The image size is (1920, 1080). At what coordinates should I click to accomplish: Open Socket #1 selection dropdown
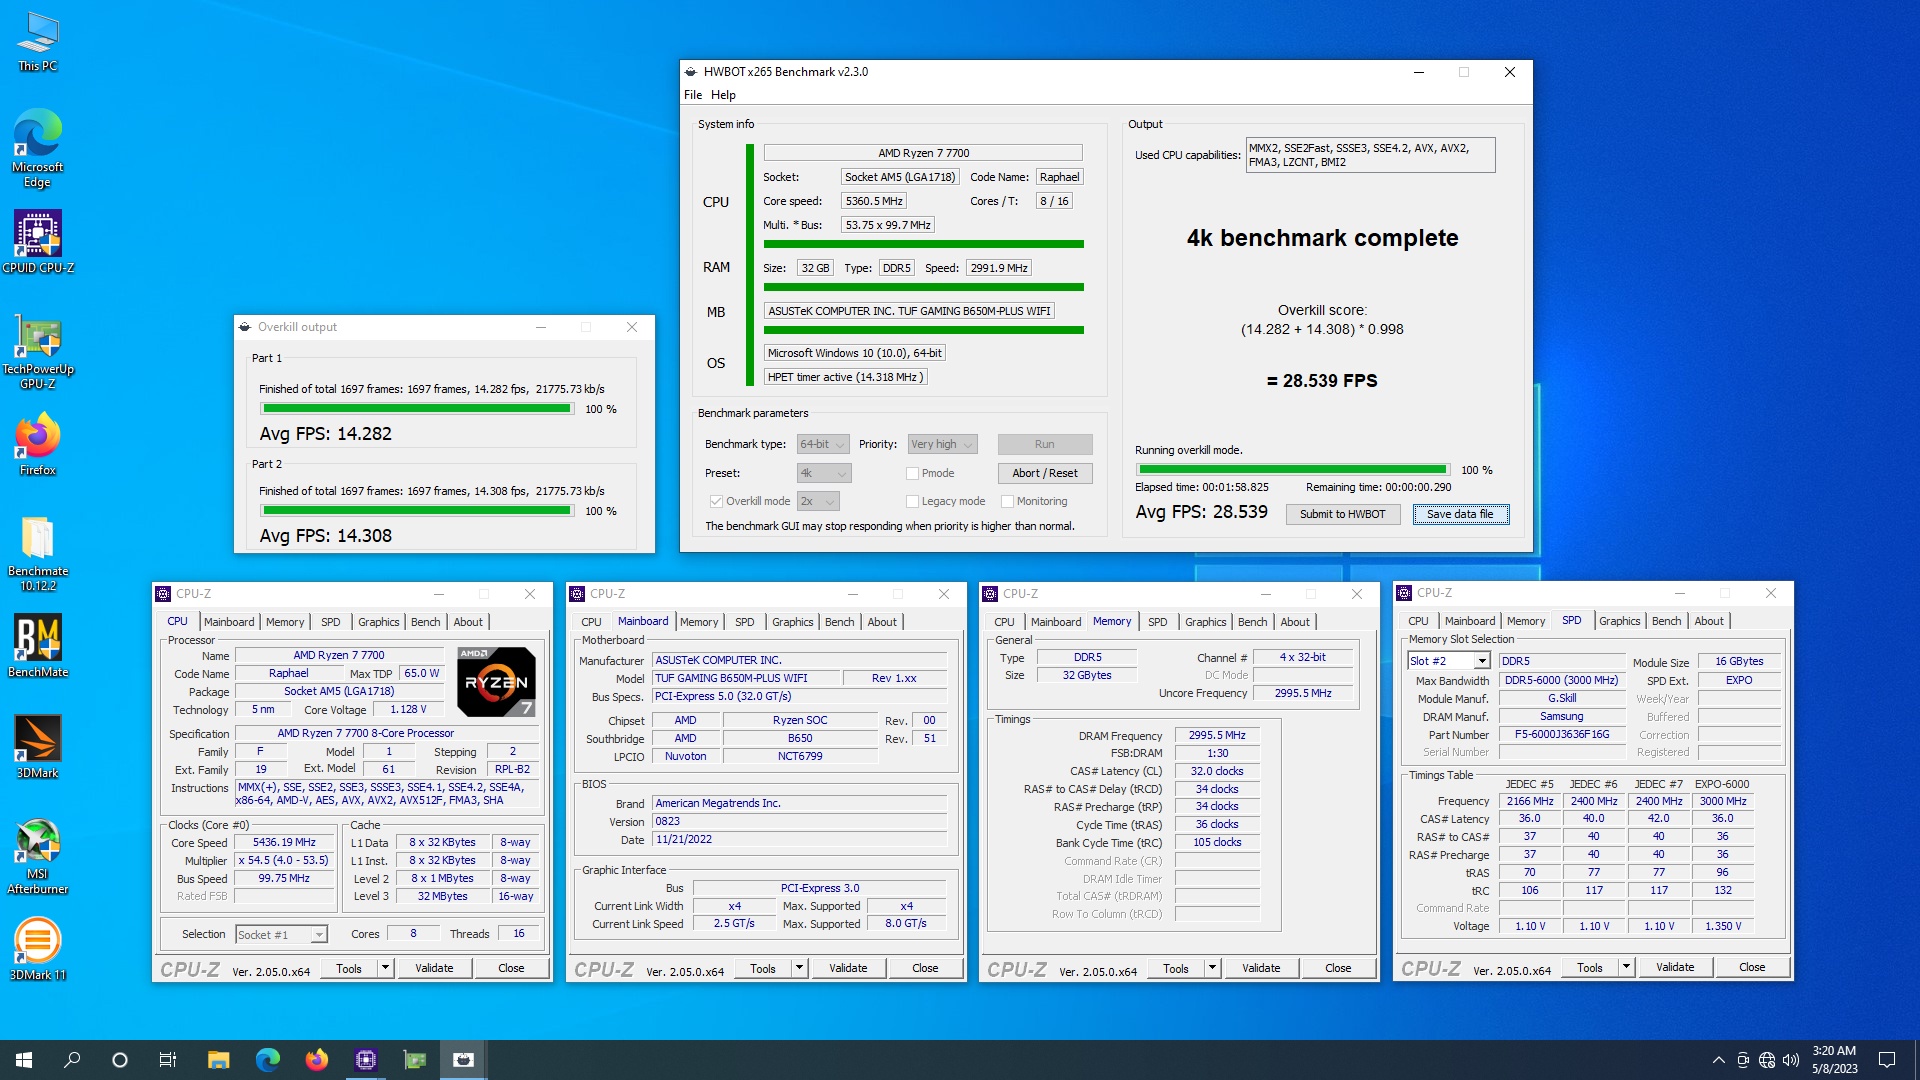click(282, 934)
